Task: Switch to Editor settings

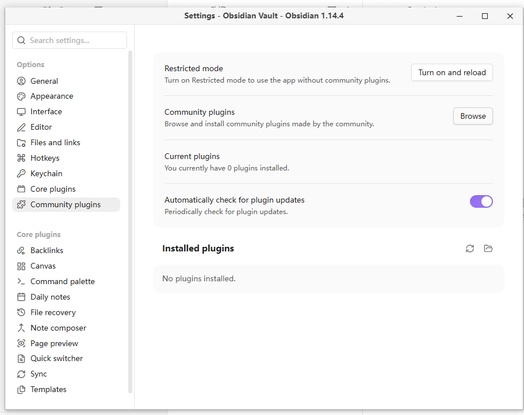Action: [x=67, y=127]
